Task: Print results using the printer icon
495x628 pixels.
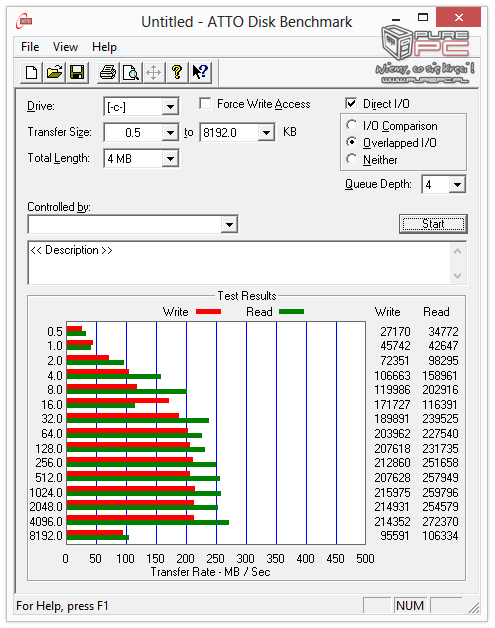Action: [x=108, y=72]
